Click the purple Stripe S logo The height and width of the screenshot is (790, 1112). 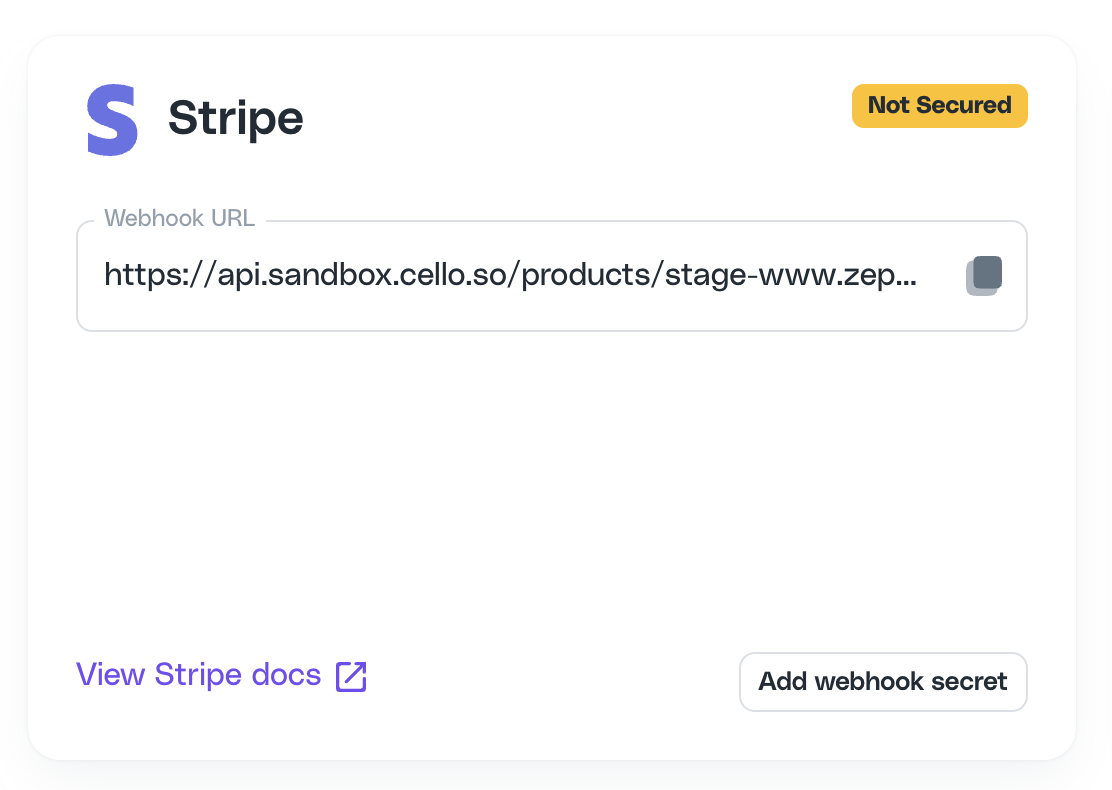112,119
